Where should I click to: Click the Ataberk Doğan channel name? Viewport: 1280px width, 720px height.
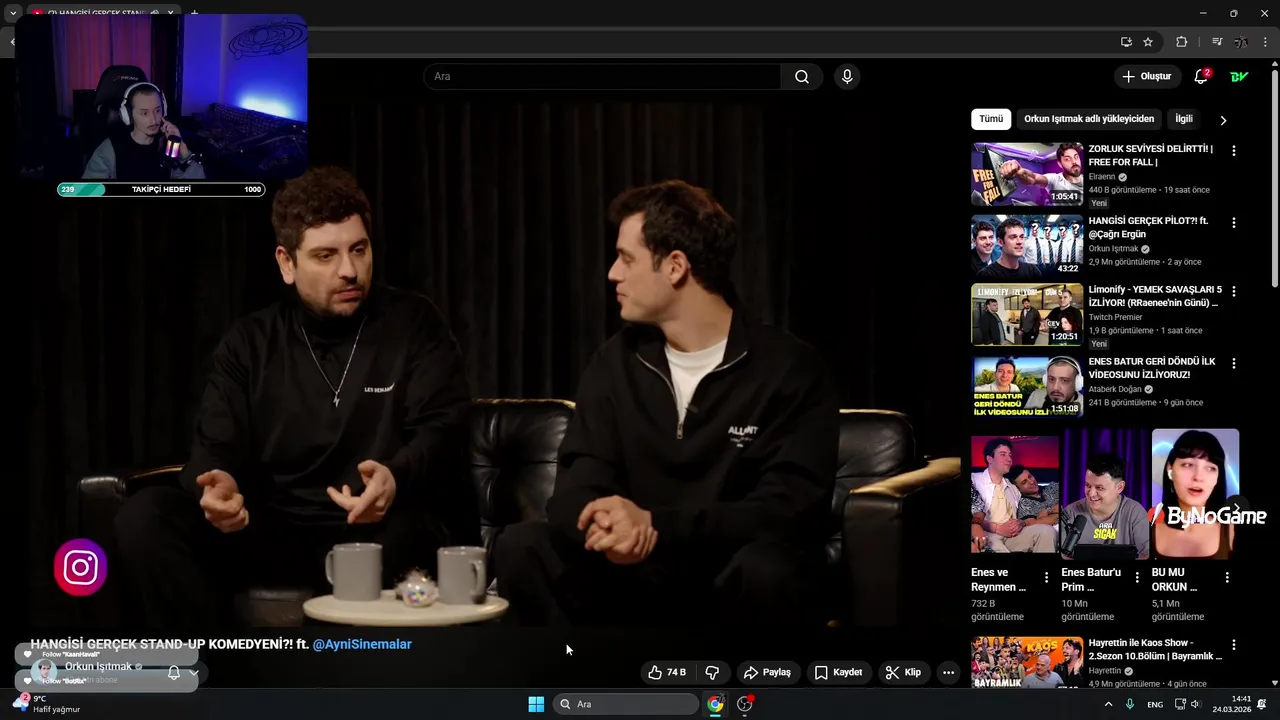(1116, 389)
